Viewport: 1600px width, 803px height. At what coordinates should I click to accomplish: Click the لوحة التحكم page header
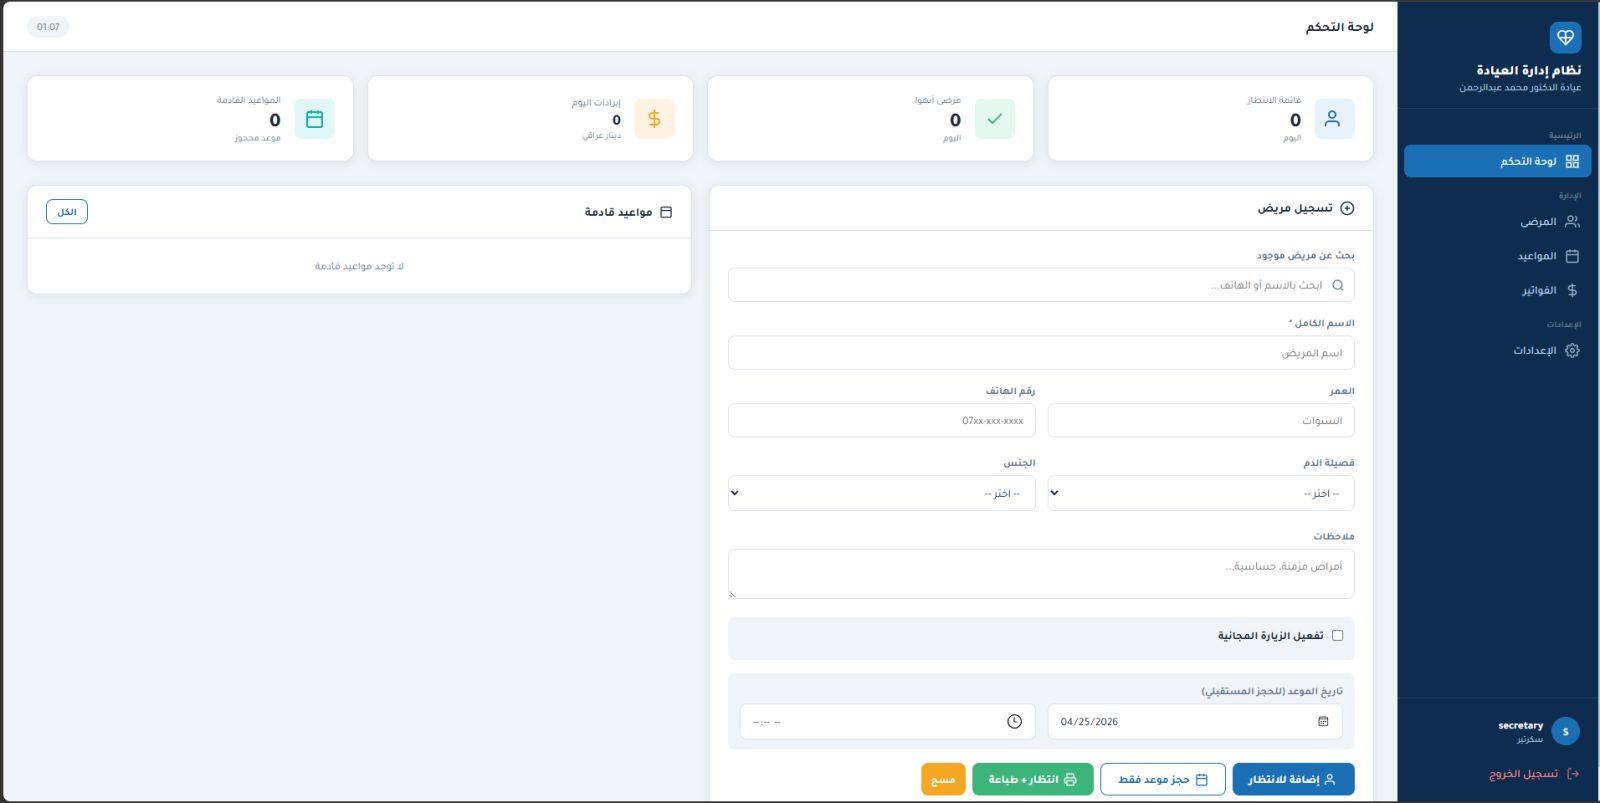point(1339,27)
